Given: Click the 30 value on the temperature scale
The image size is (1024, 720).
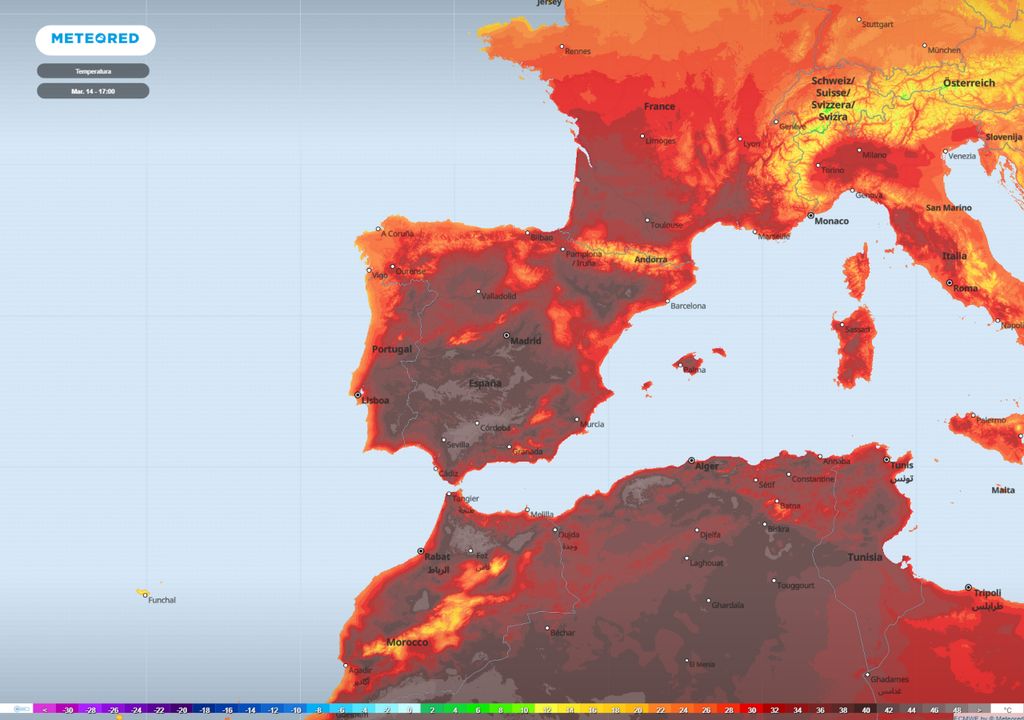Looking at the screenshot, I should tap(752, 710).
